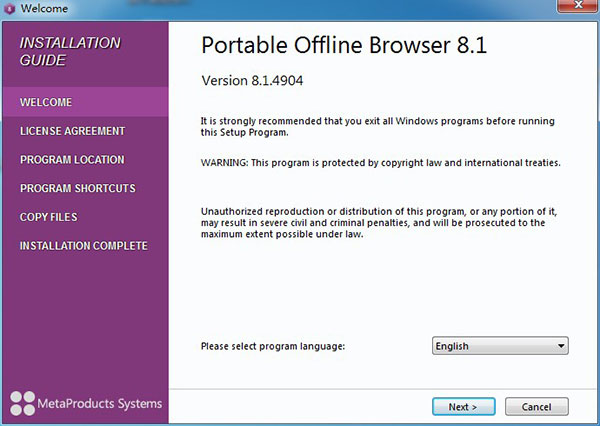Click the INSTALLATION GUIDE heading
The width and height of the screenshot is (600, 426).
70,51
